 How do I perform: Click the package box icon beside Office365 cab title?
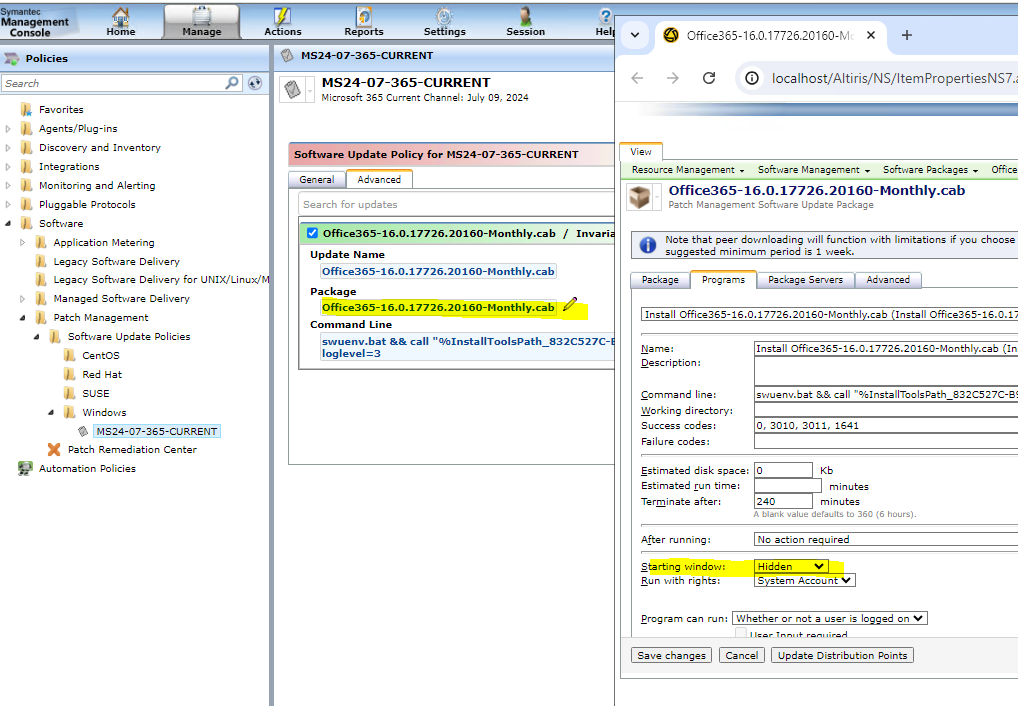click(639, 197)
